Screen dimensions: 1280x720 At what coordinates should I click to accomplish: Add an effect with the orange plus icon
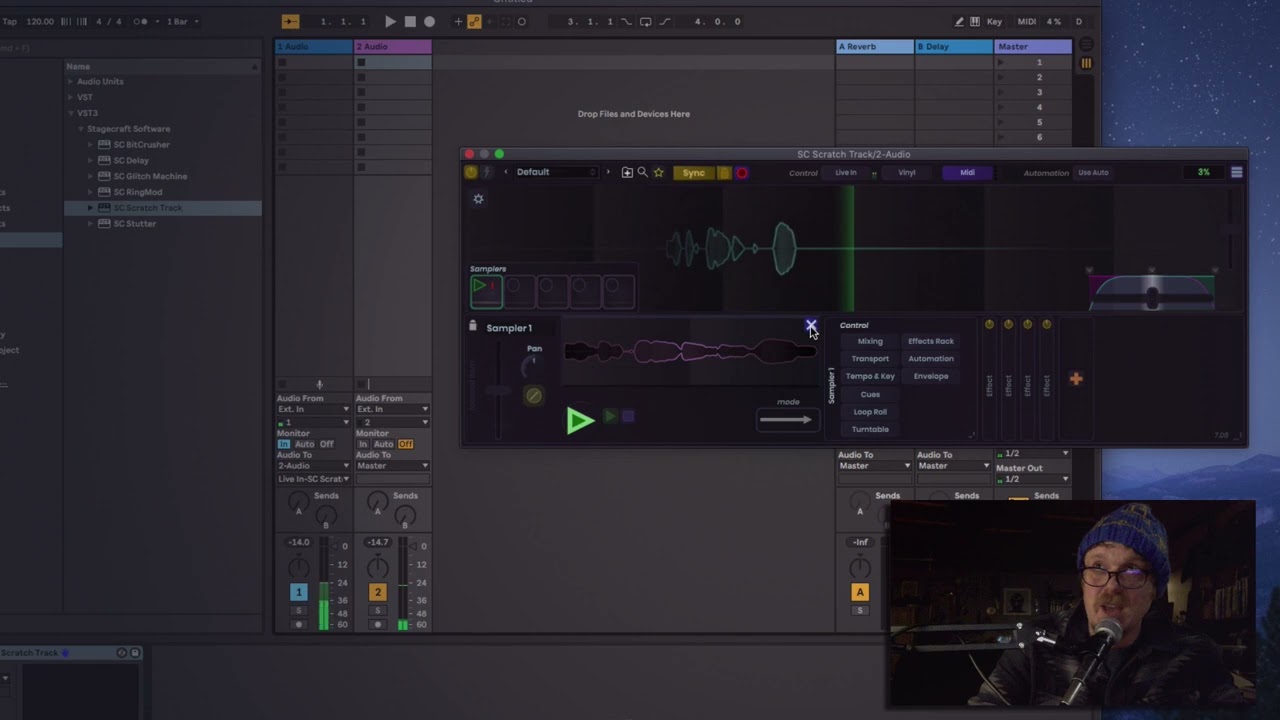1076,379
